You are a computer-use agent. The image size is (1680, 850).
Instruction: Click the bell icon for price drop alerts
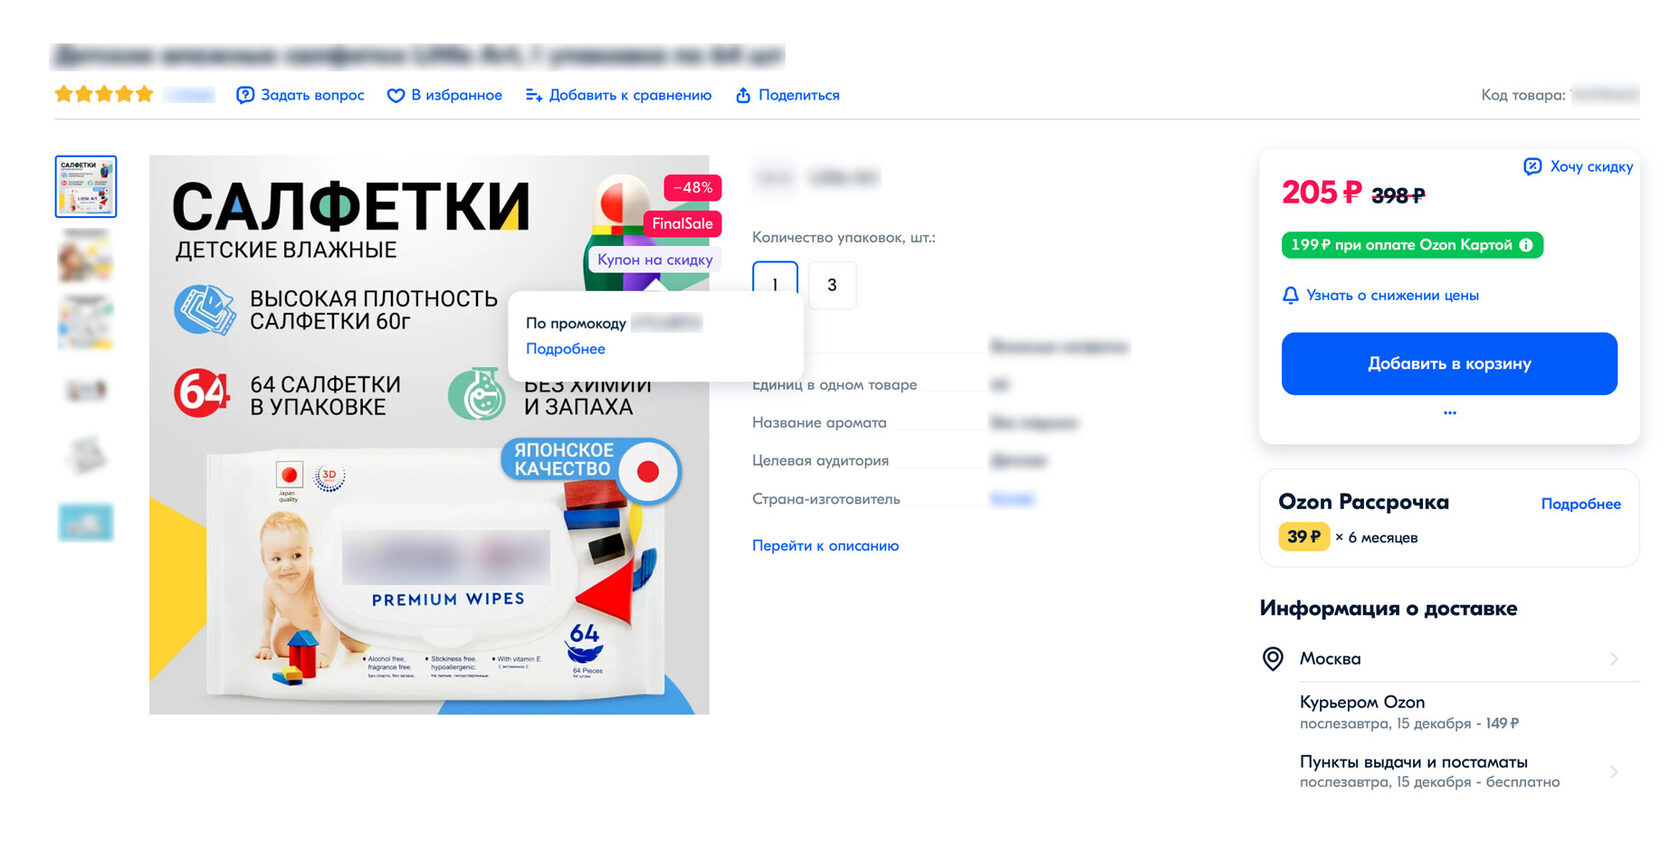[x=1291, y=295]
